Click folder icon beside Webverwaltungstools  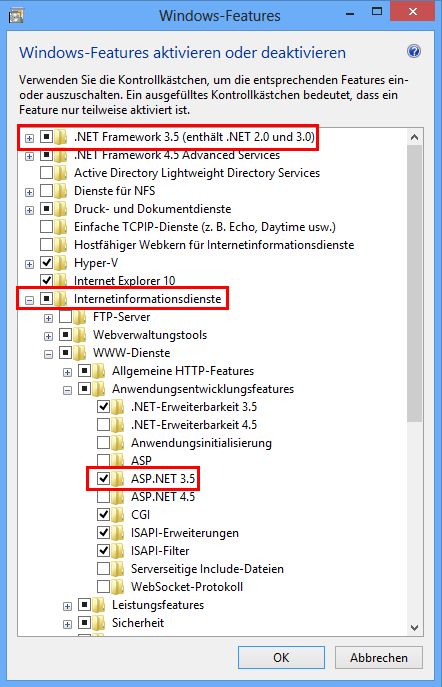click(x=79, y=335)
